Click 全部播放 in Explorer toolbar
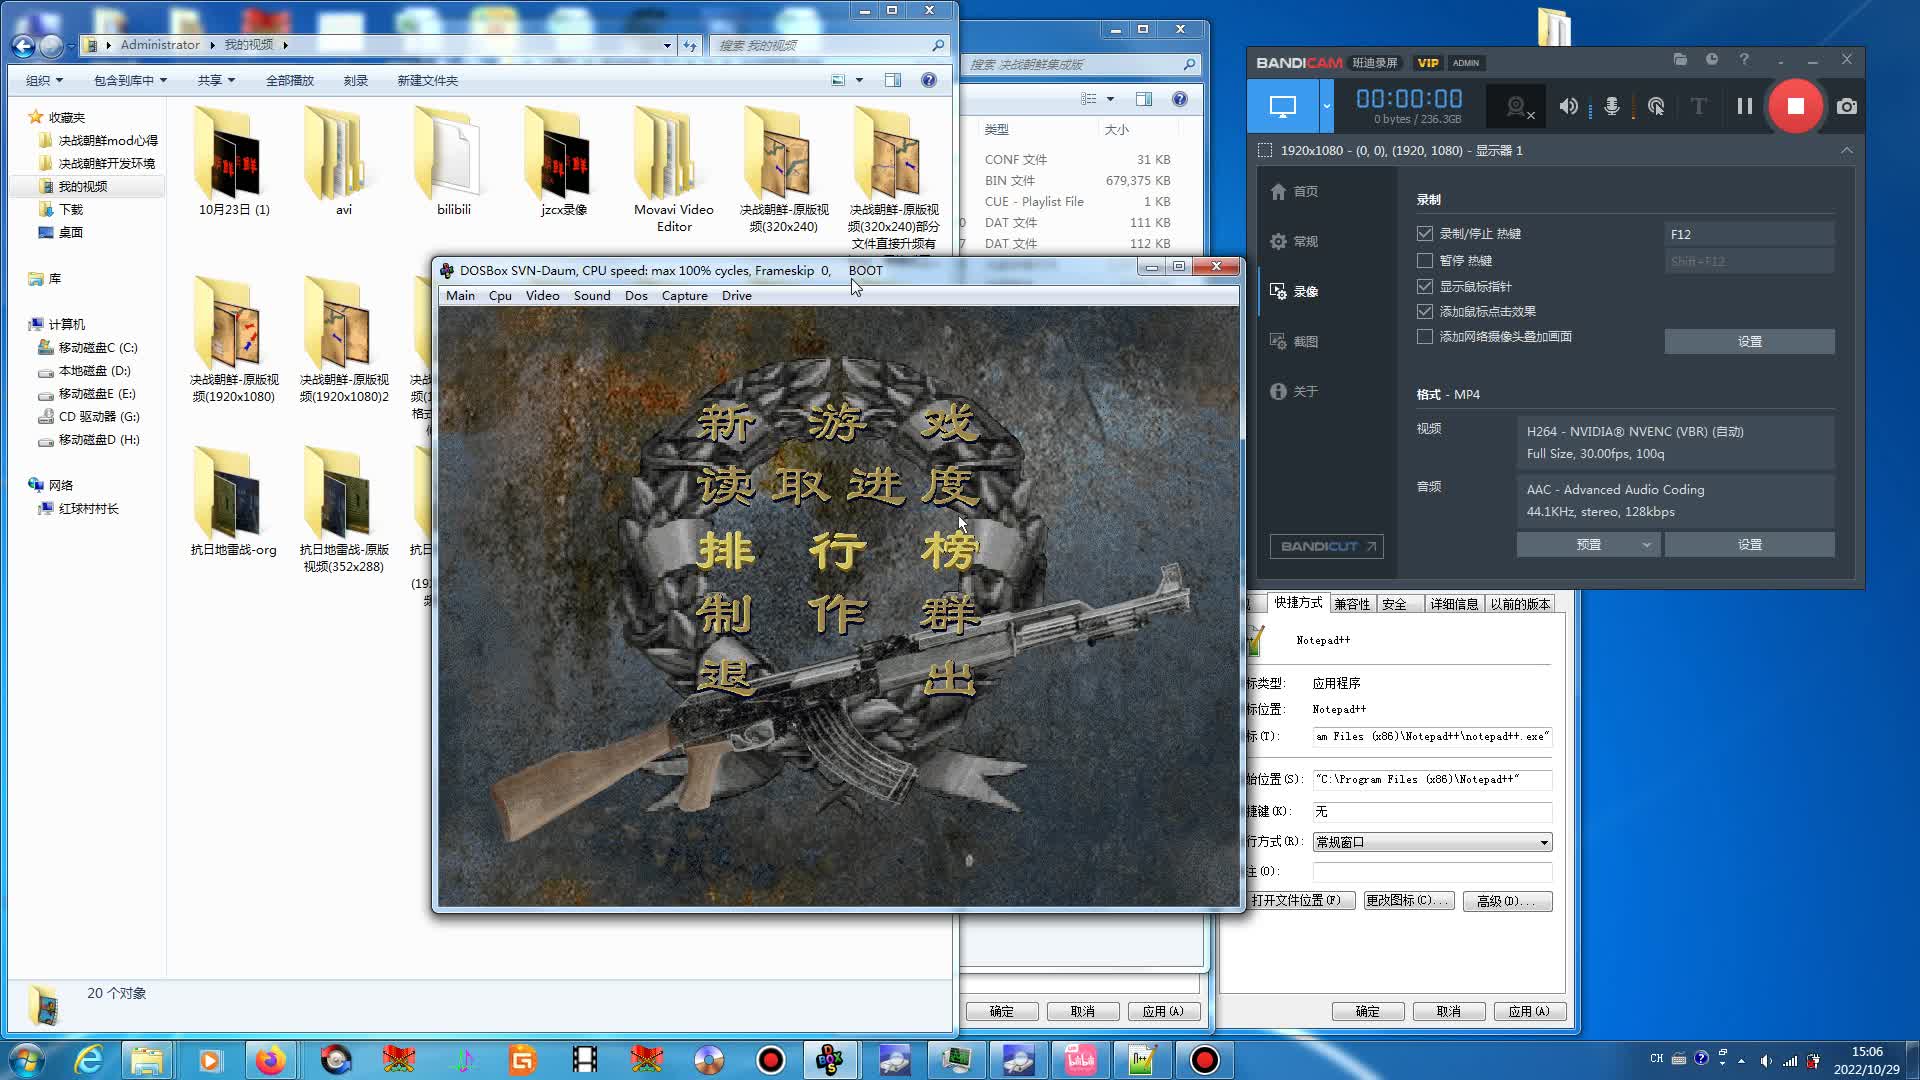This screenshot has height=1080, width=1920. click(x=290, y=81)
